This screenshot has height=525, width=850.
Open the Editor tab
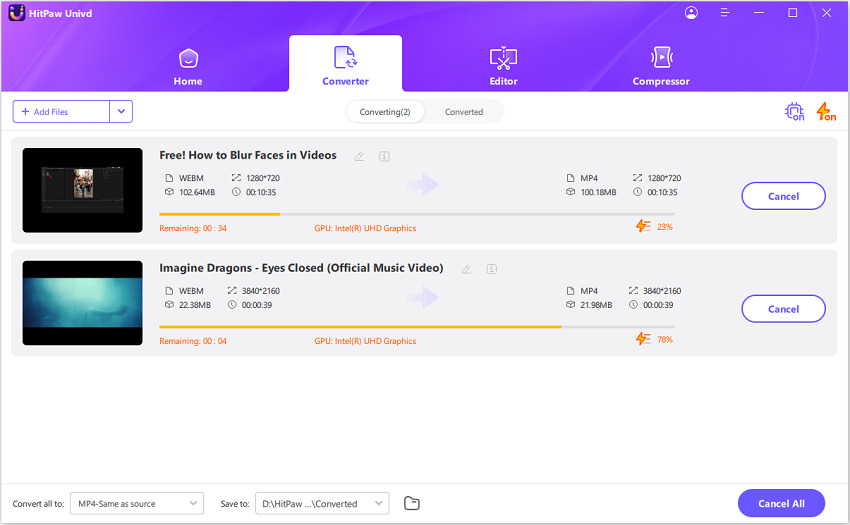coord(503,67)
